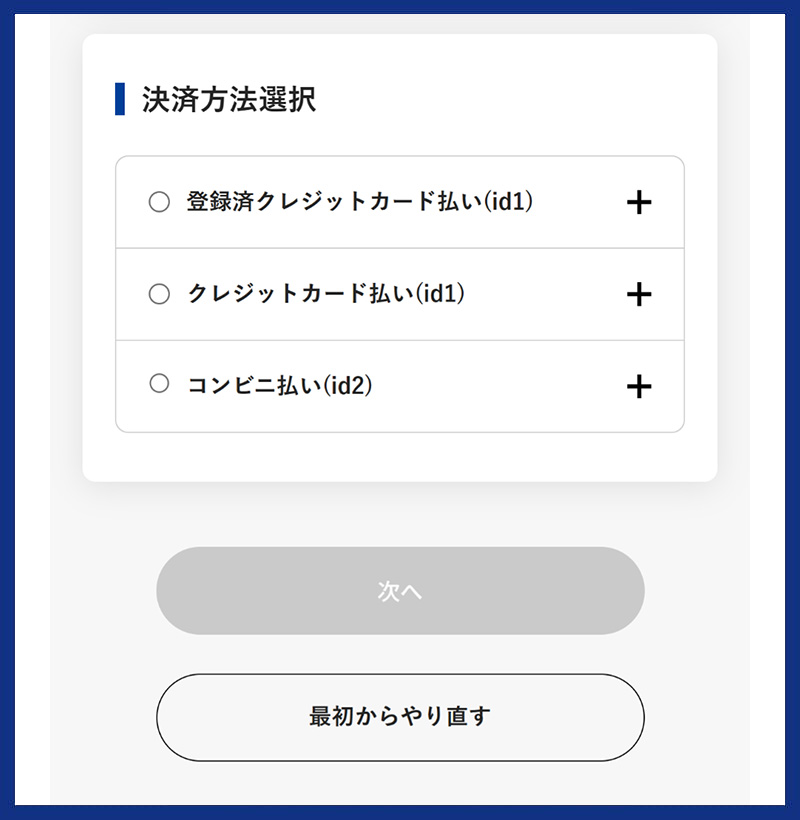Expand the 登録済クレジットカード払い plus icon
Viewport: 800px width, 820px height.
tap(638, 202)
